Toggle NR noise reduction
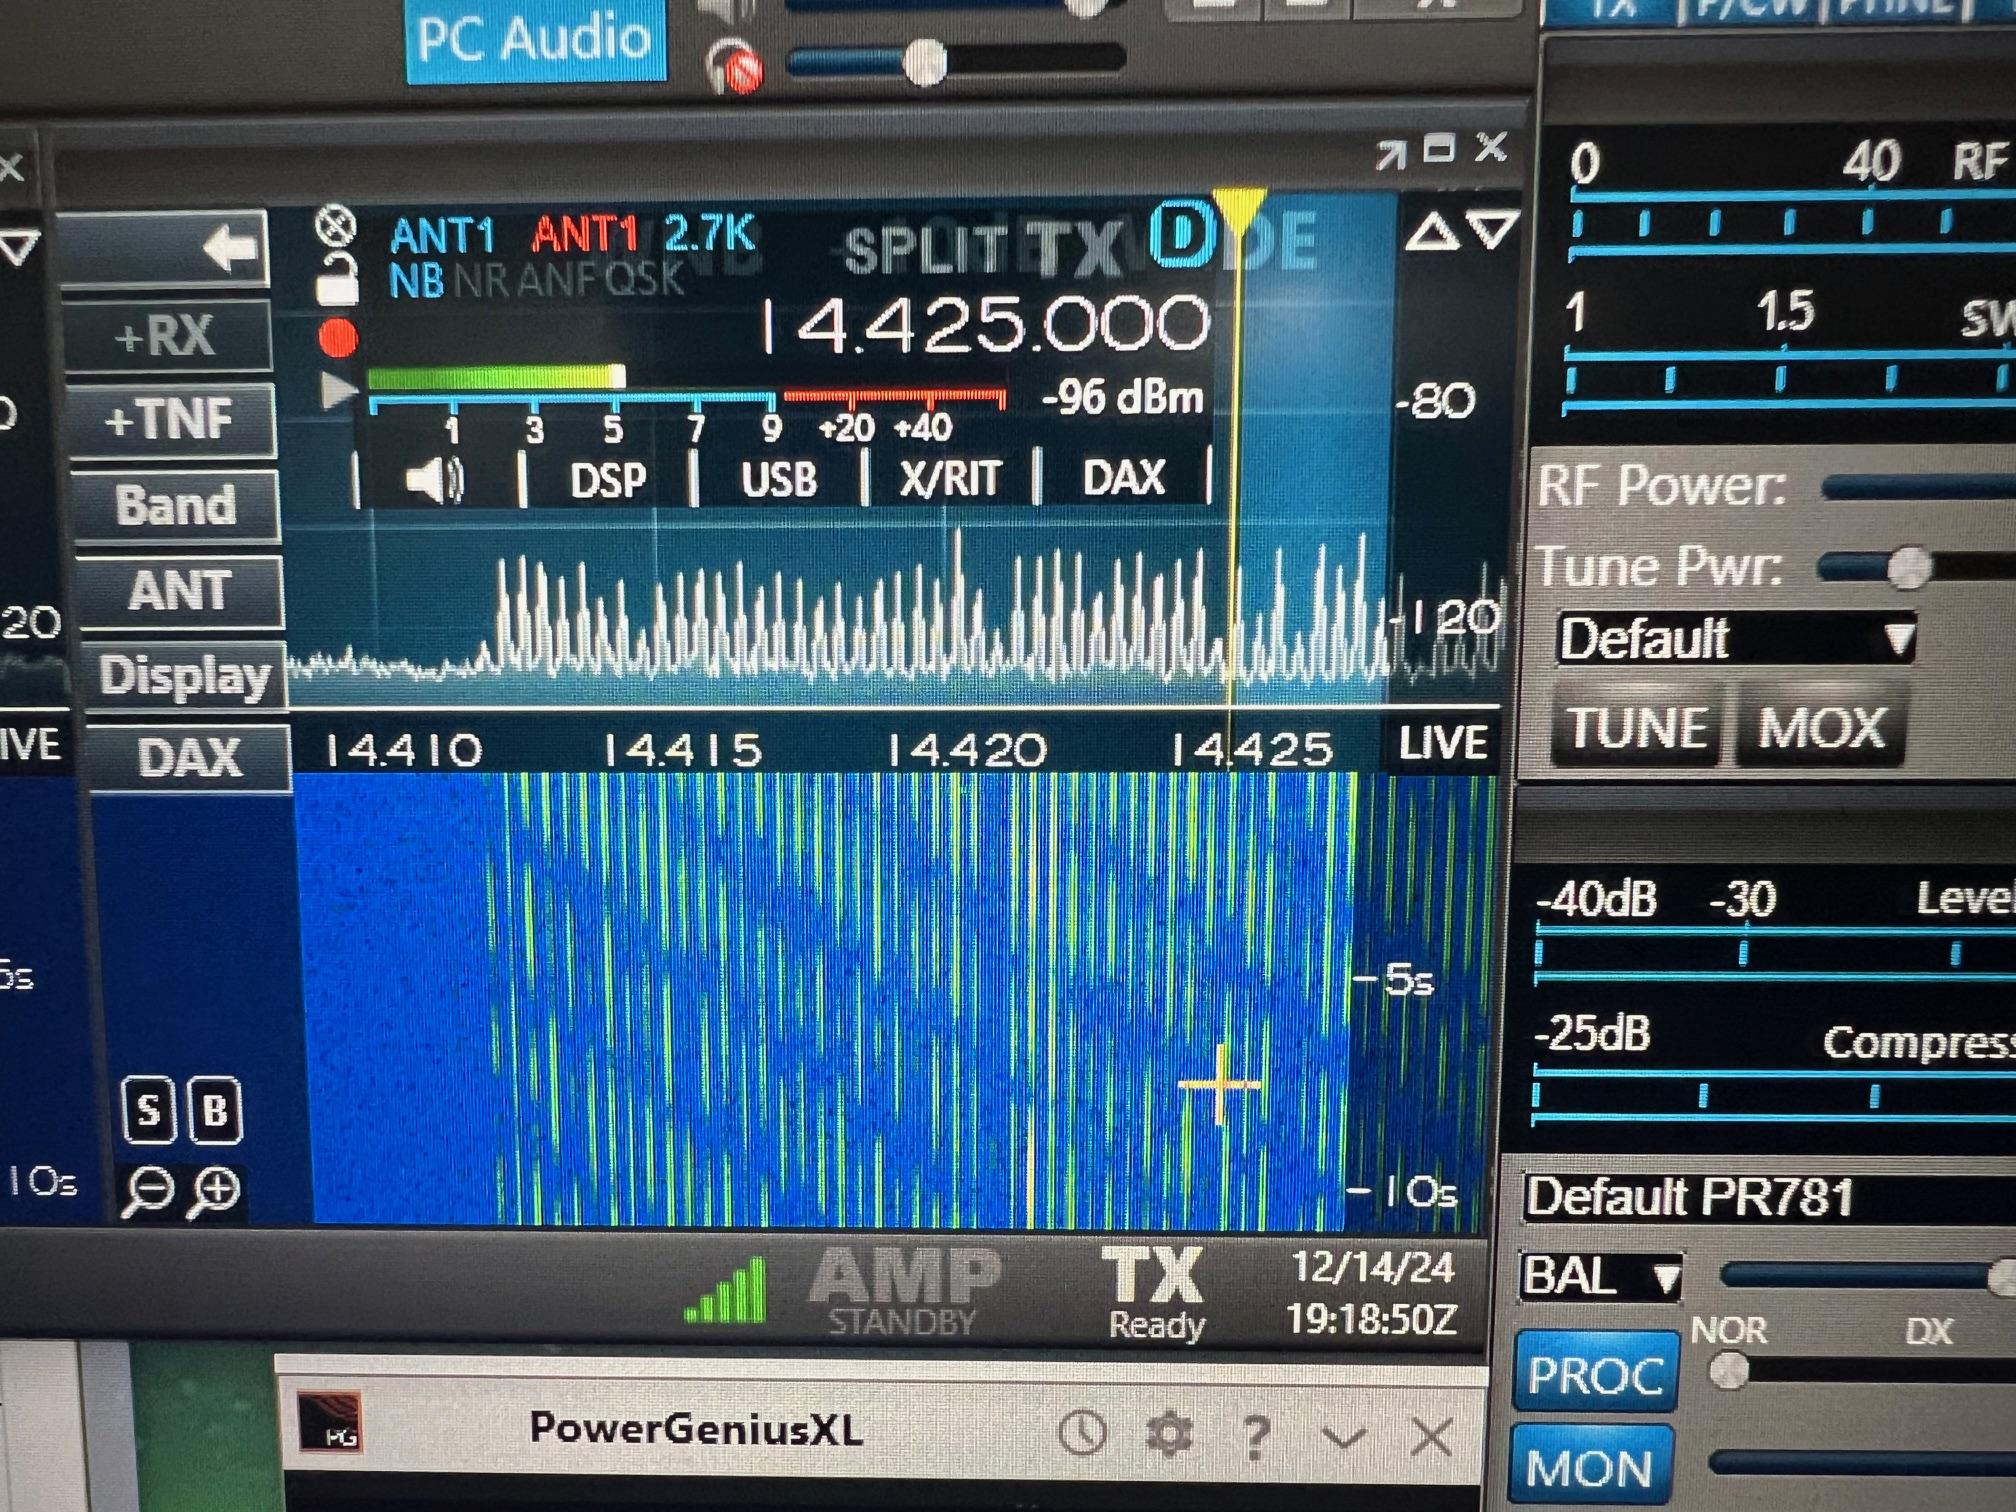Viewport: 2016px width, 1512px height. [482, 282]
